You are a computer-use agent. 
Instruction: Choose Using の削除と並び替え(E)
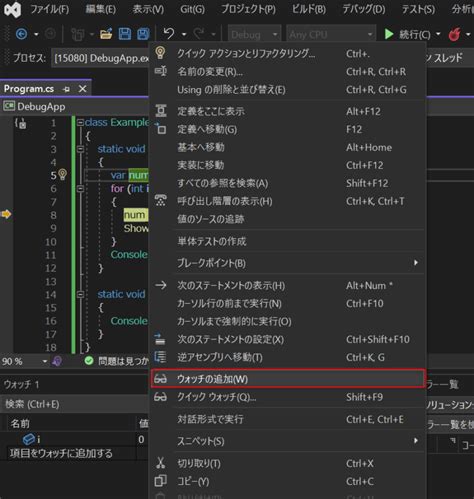coord(287,89)
